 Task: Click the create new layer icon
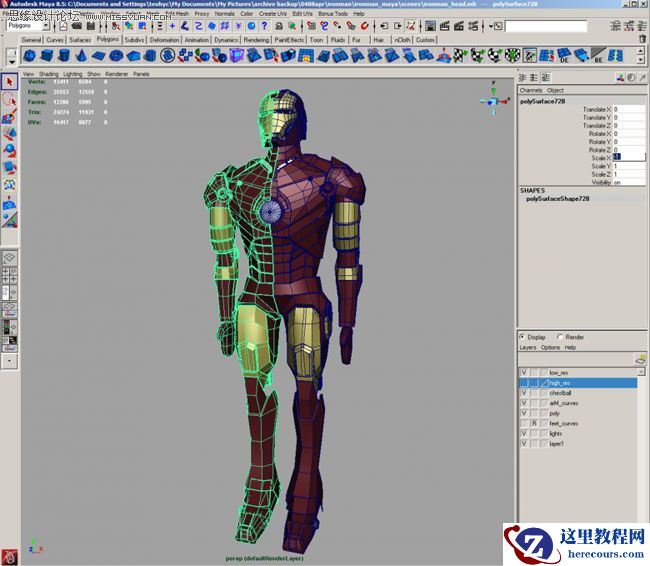640,359
